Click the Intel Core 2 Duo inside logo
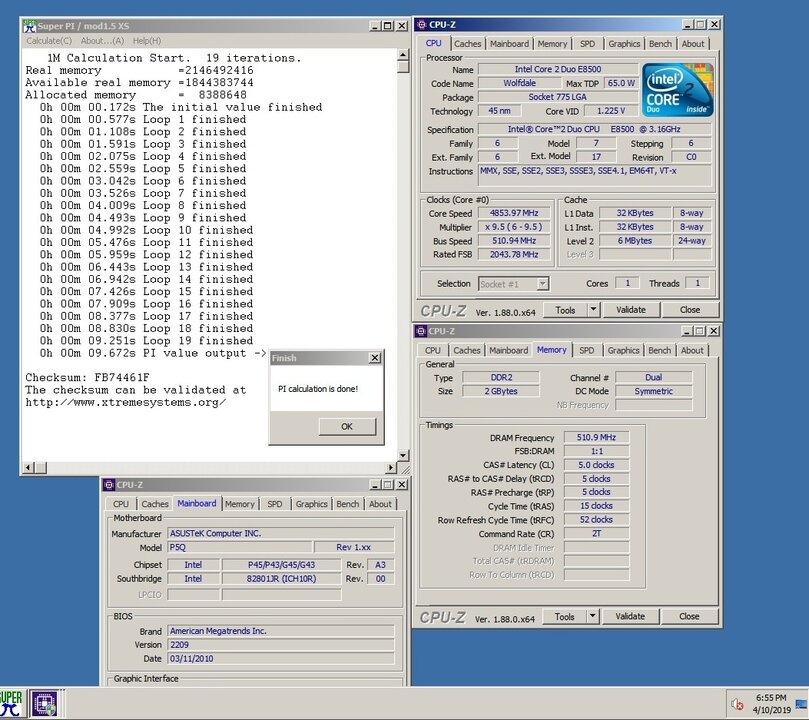The image size is (809, 720). click(x=677, y=89)
